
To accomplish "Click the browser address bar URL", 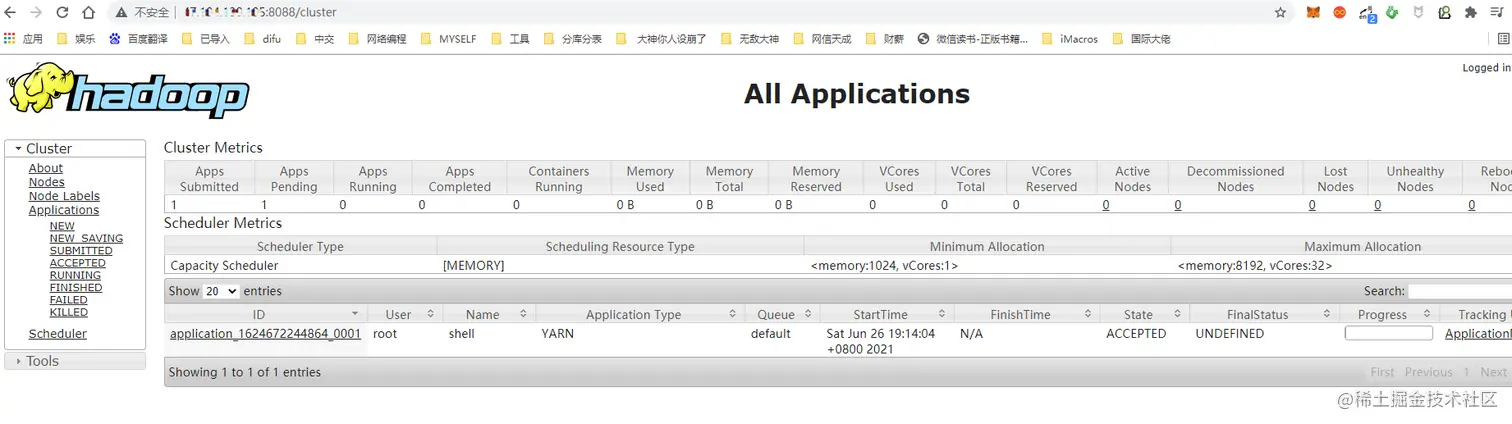I will point(260,13).
